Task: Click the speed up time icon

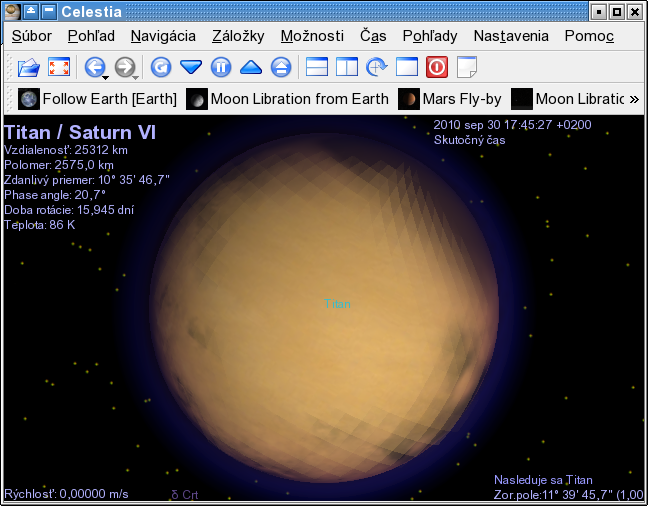Action: pyautogui.click(x=251, y=68)
